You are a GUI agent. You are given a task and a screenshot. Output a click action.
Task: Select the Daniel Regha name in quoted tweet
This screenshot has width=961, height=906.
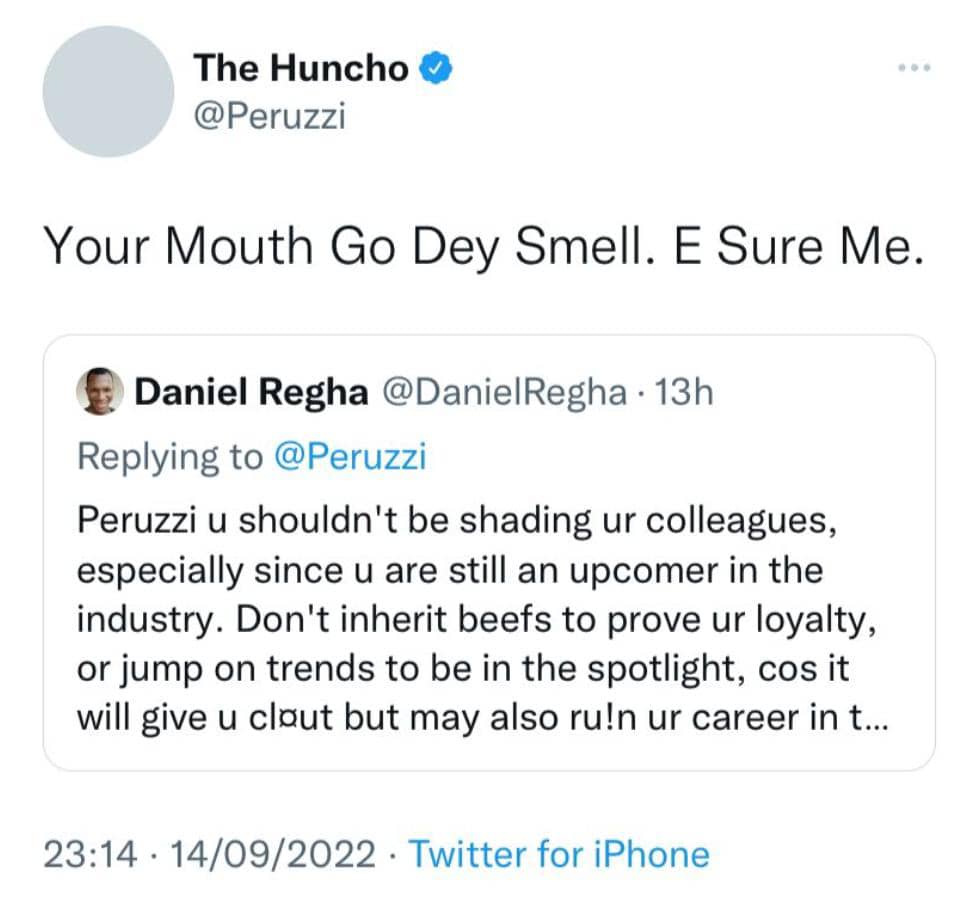(x=251, y=393)
